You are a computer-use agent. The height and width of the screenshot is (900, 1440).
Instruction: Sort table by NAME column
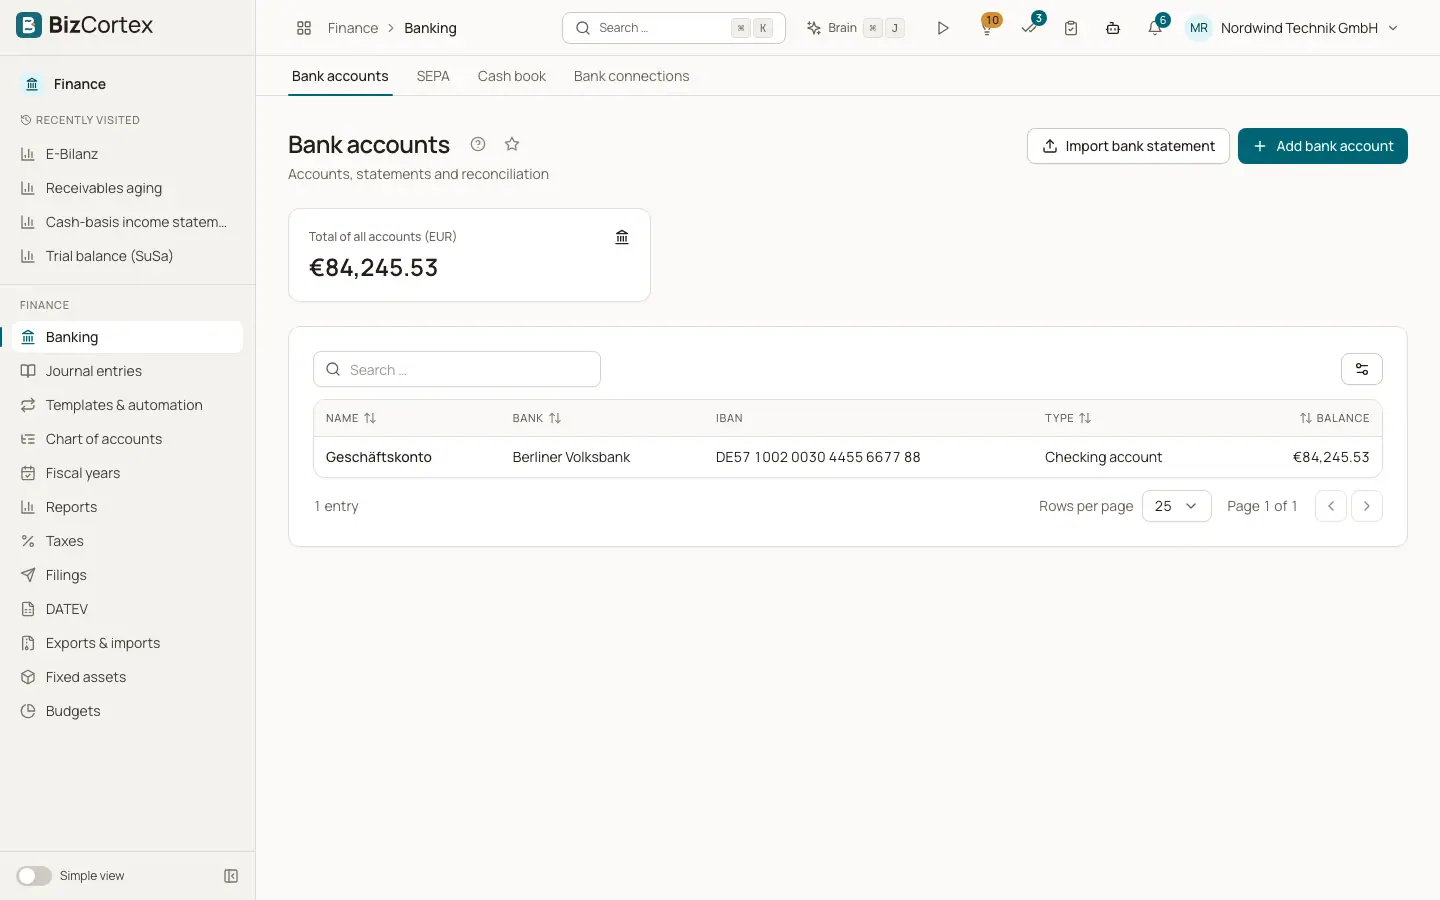pos(351,418)
